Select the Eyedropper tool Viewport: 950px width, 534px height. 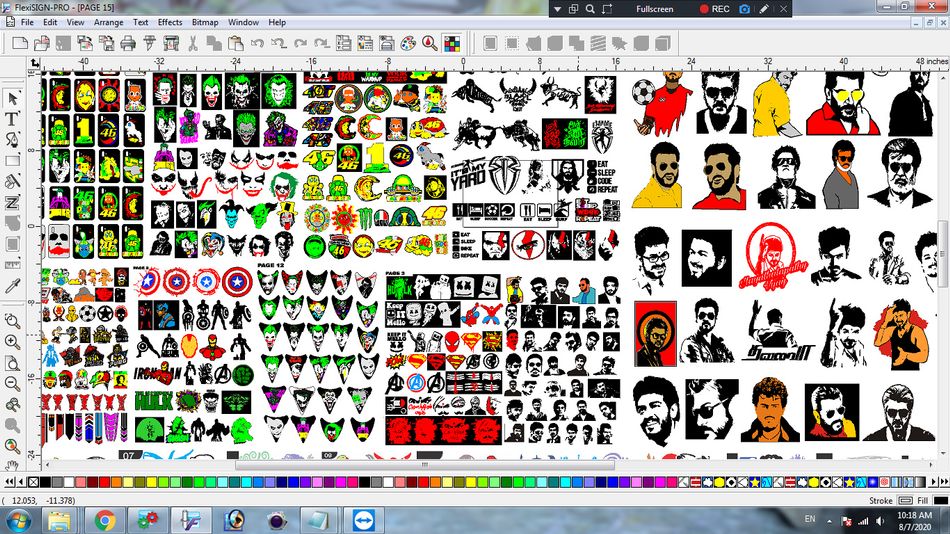pyautogui.click(x=12, y=285)
